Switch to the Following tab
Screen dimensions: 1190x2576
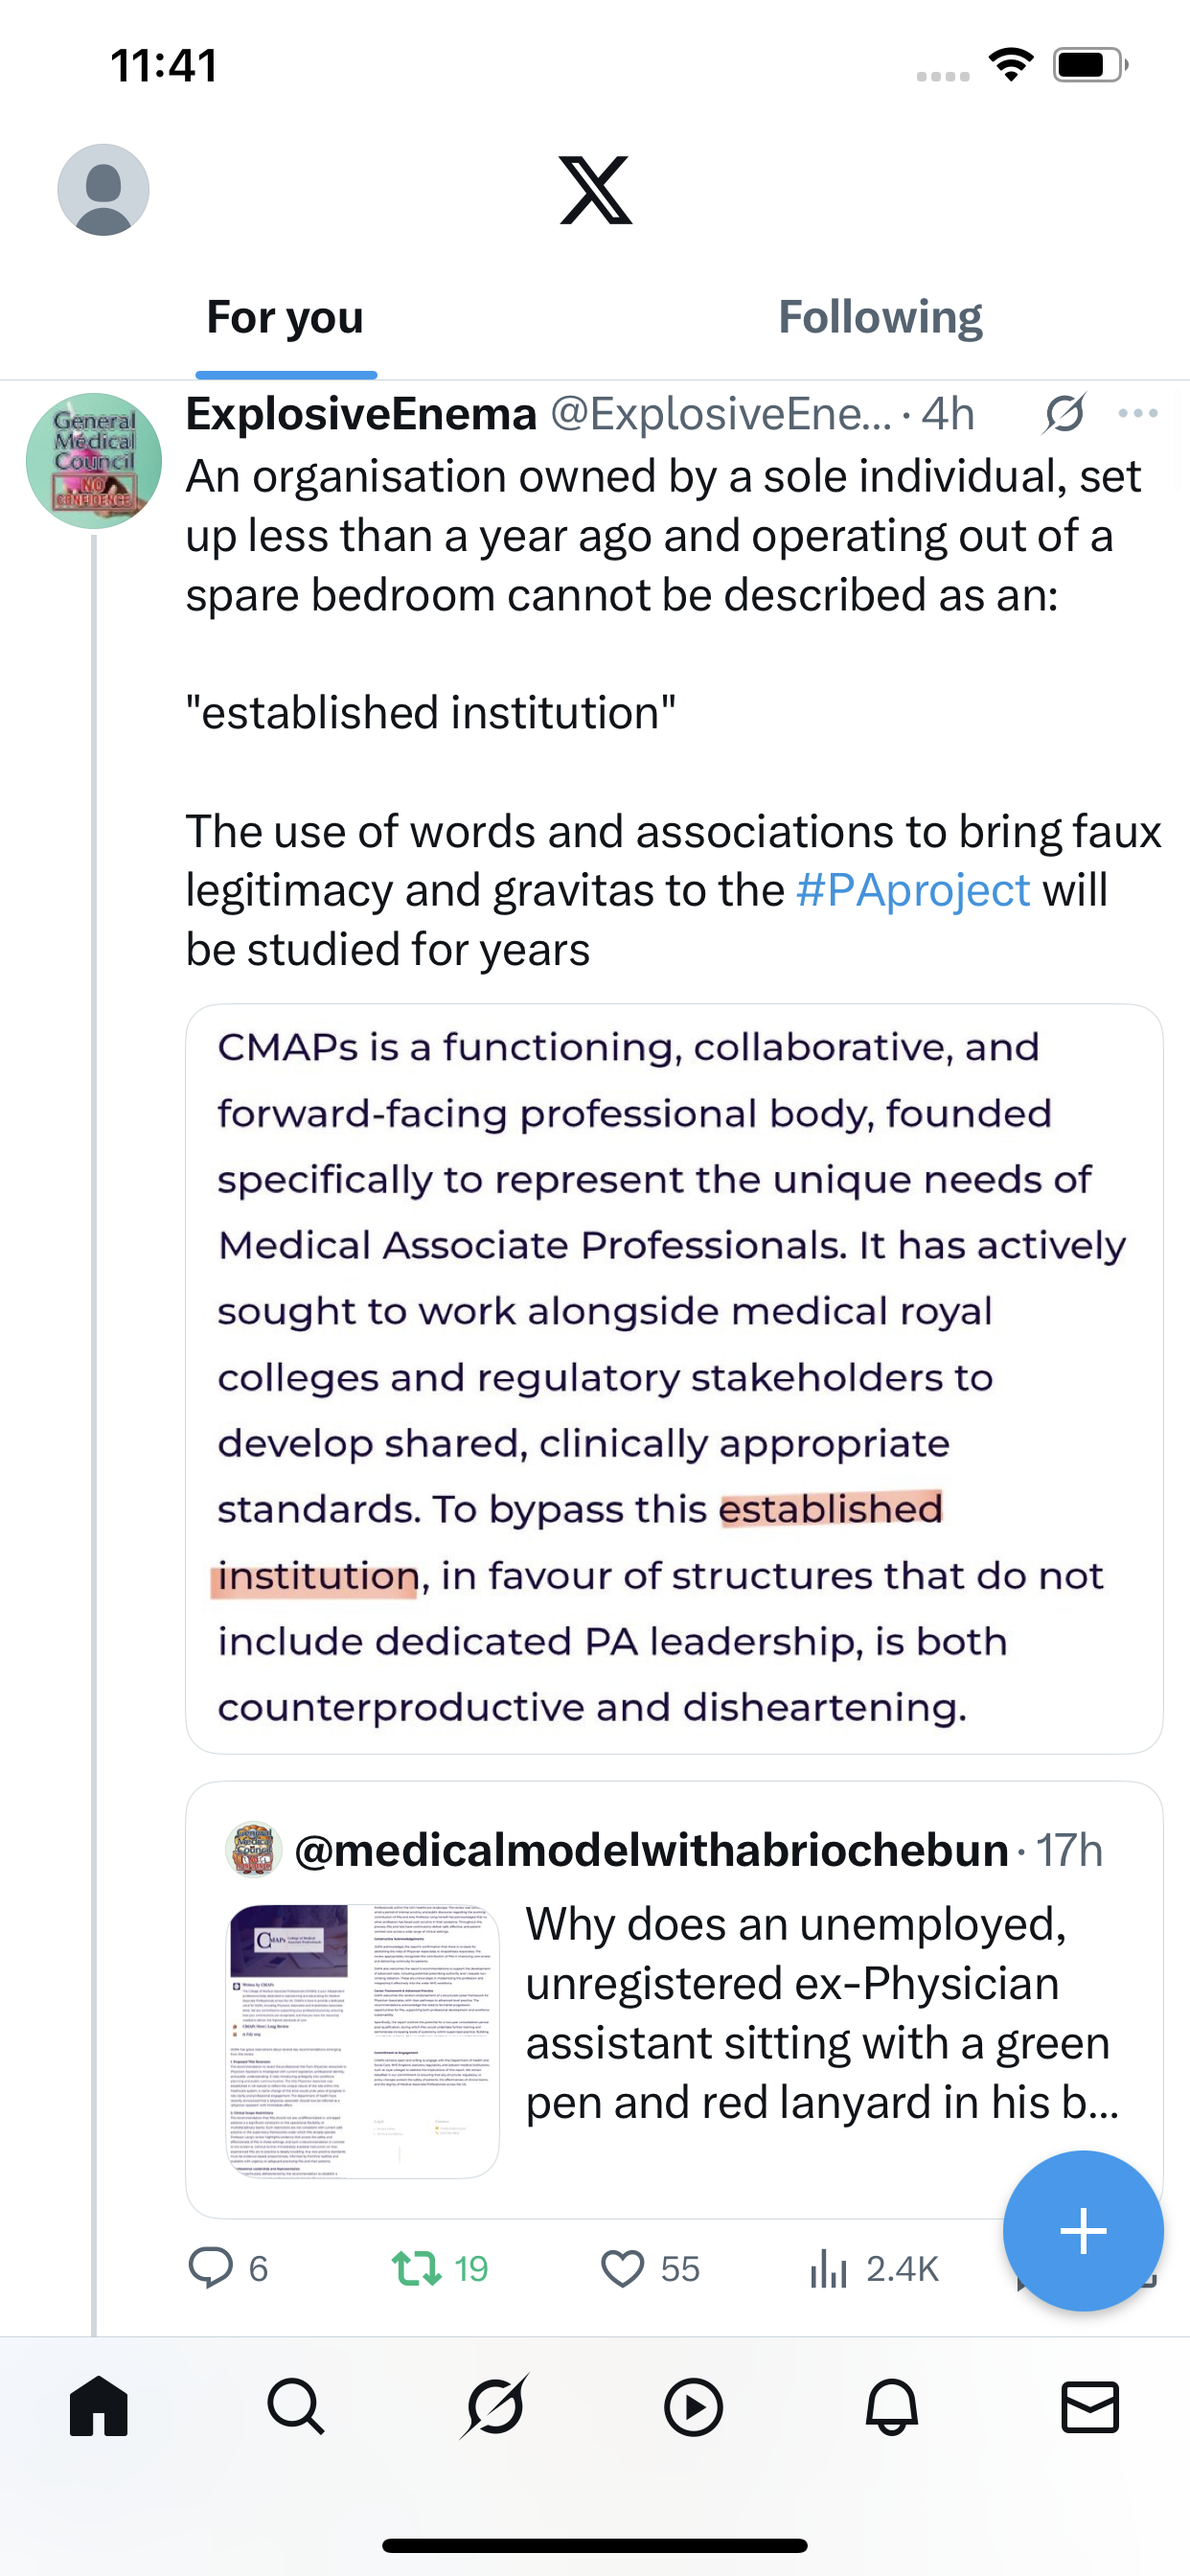[879, 318]
